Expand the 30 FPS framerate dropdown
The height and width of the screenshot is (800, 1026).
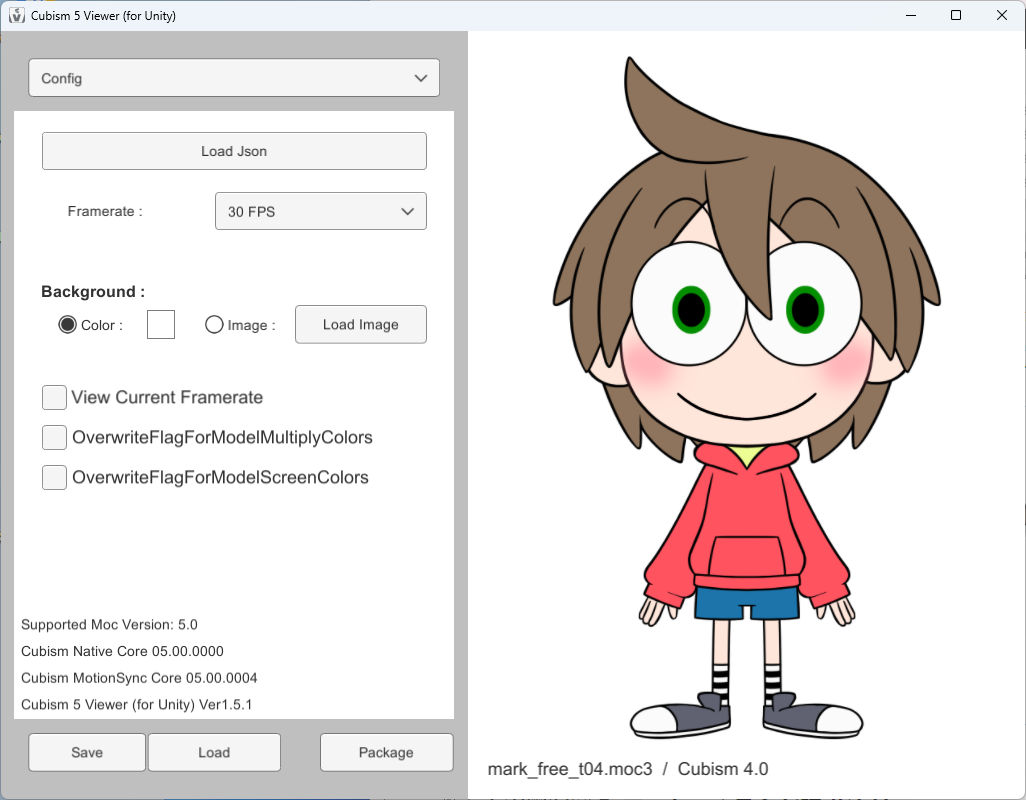320,211
